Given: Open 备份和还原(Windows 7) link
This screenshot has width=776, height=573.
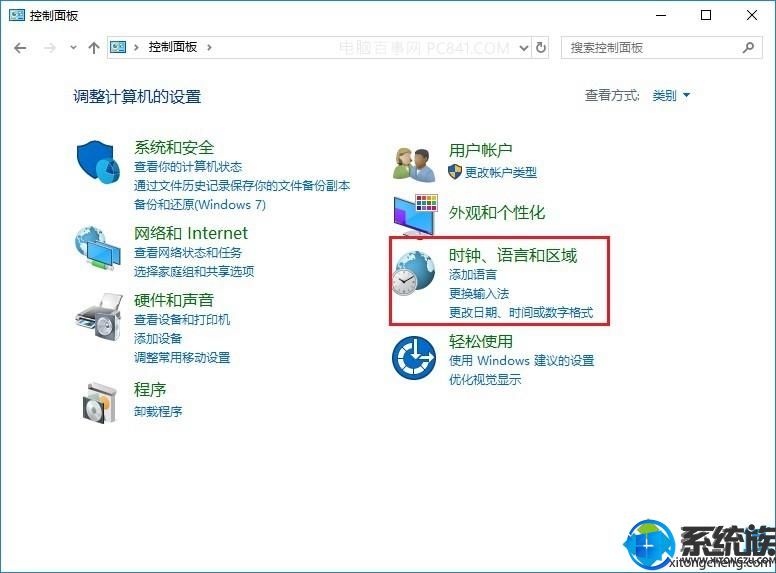Looking at the screenshot, I should pos(199,204).
